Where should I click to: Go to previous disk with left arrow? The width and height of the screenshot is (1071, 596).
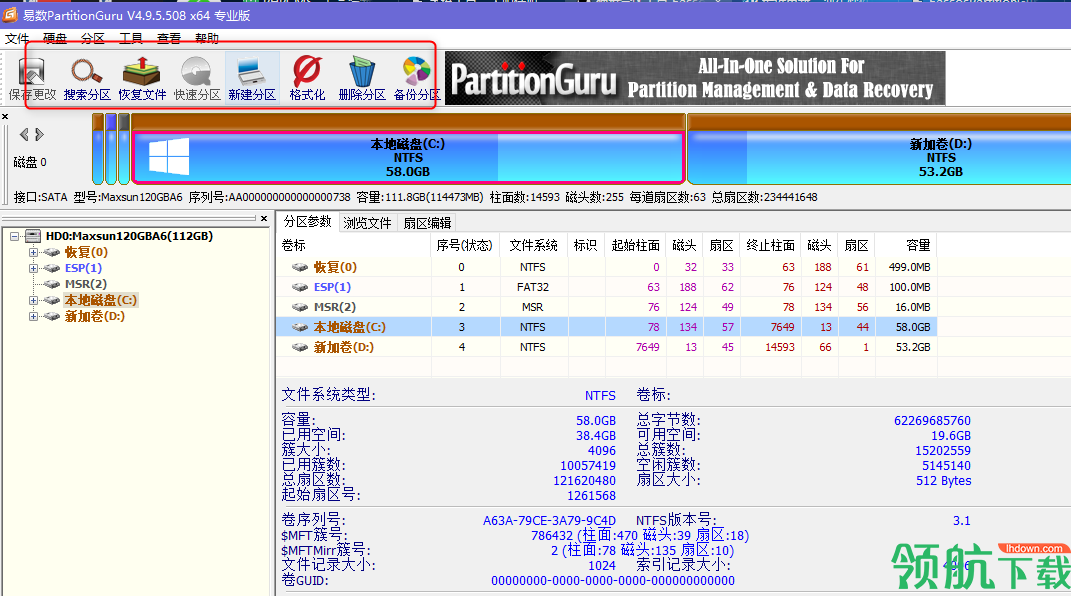[24, 134]
